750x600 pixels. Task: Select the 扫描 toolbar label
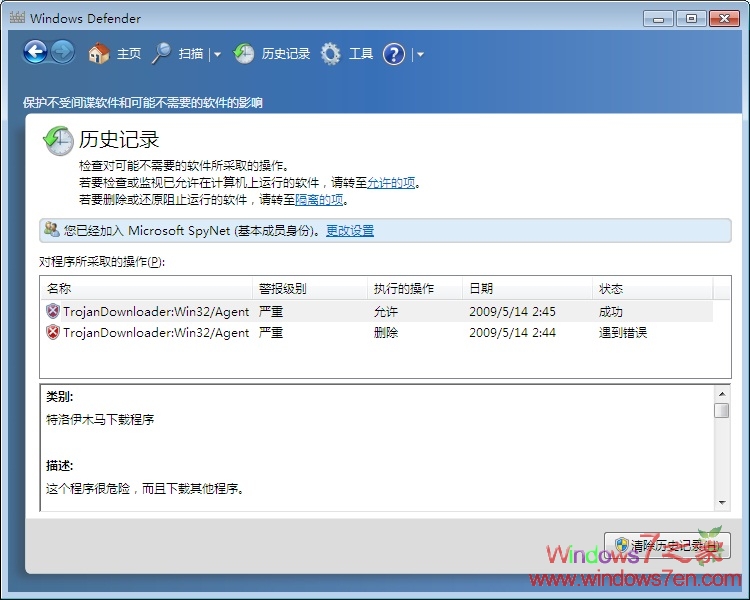(191, 54)
